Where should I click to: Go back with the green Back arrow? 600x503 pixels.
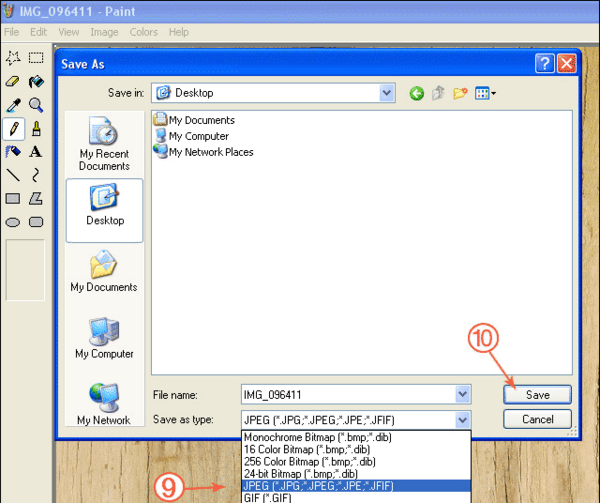416,93
